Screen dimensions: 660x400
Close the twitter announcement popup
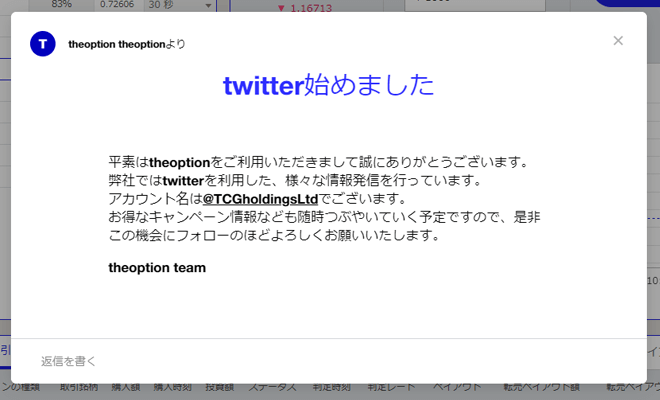(618, 41)
